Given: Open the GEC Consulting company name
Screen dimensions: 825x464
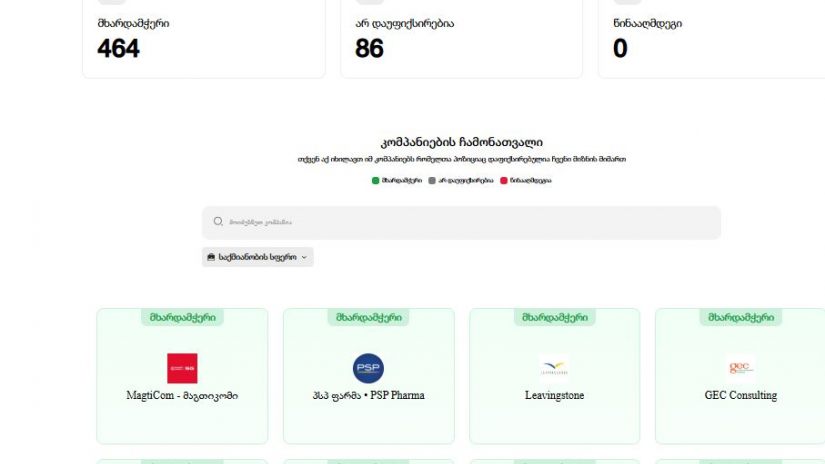Looking at the screenshot, I should pyautogui.click(x=740, y=396).
